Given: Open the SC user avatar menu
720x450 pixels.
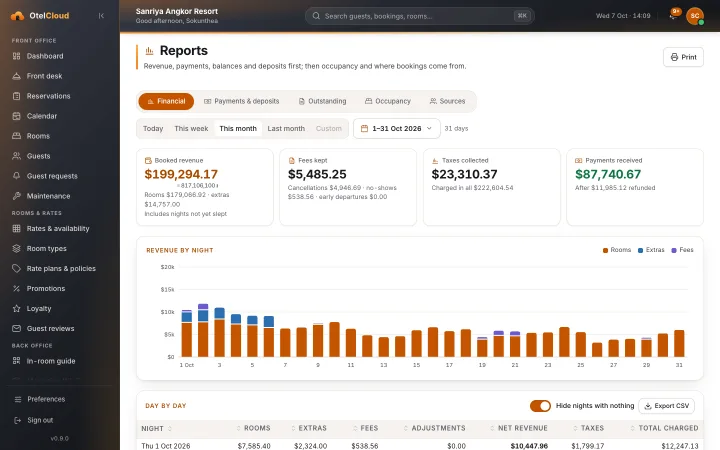Looking at the screenshot, I should click(x=695, y=16).
